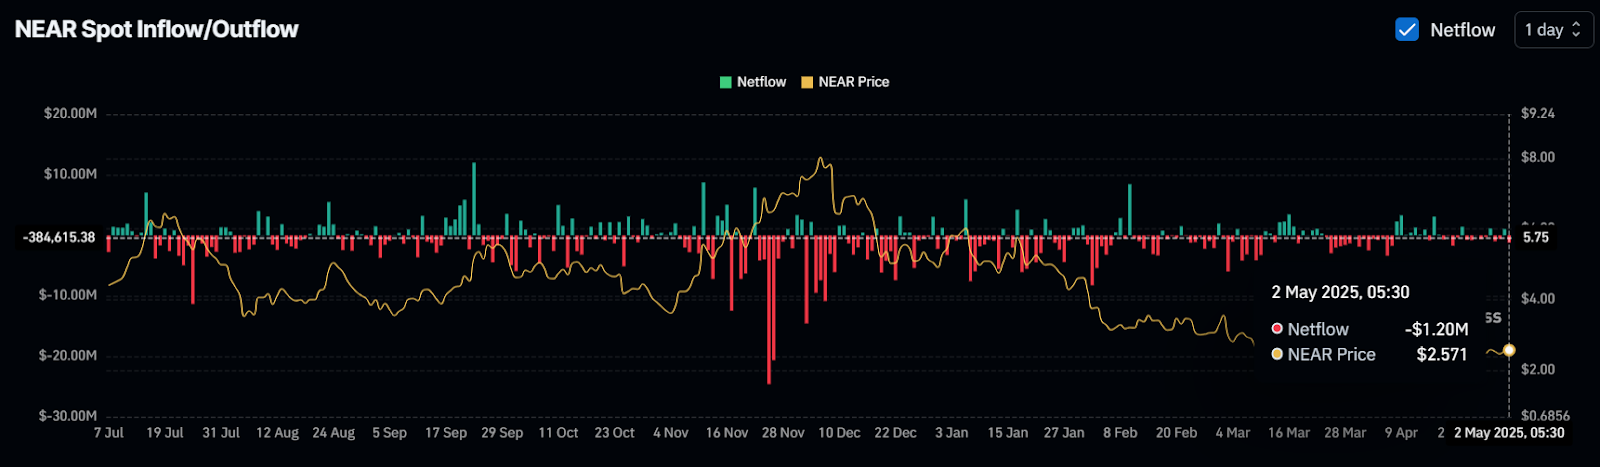Click the $9.24 price axis label
Viewport: 1600px width, 467px height.
[1538, 114]
